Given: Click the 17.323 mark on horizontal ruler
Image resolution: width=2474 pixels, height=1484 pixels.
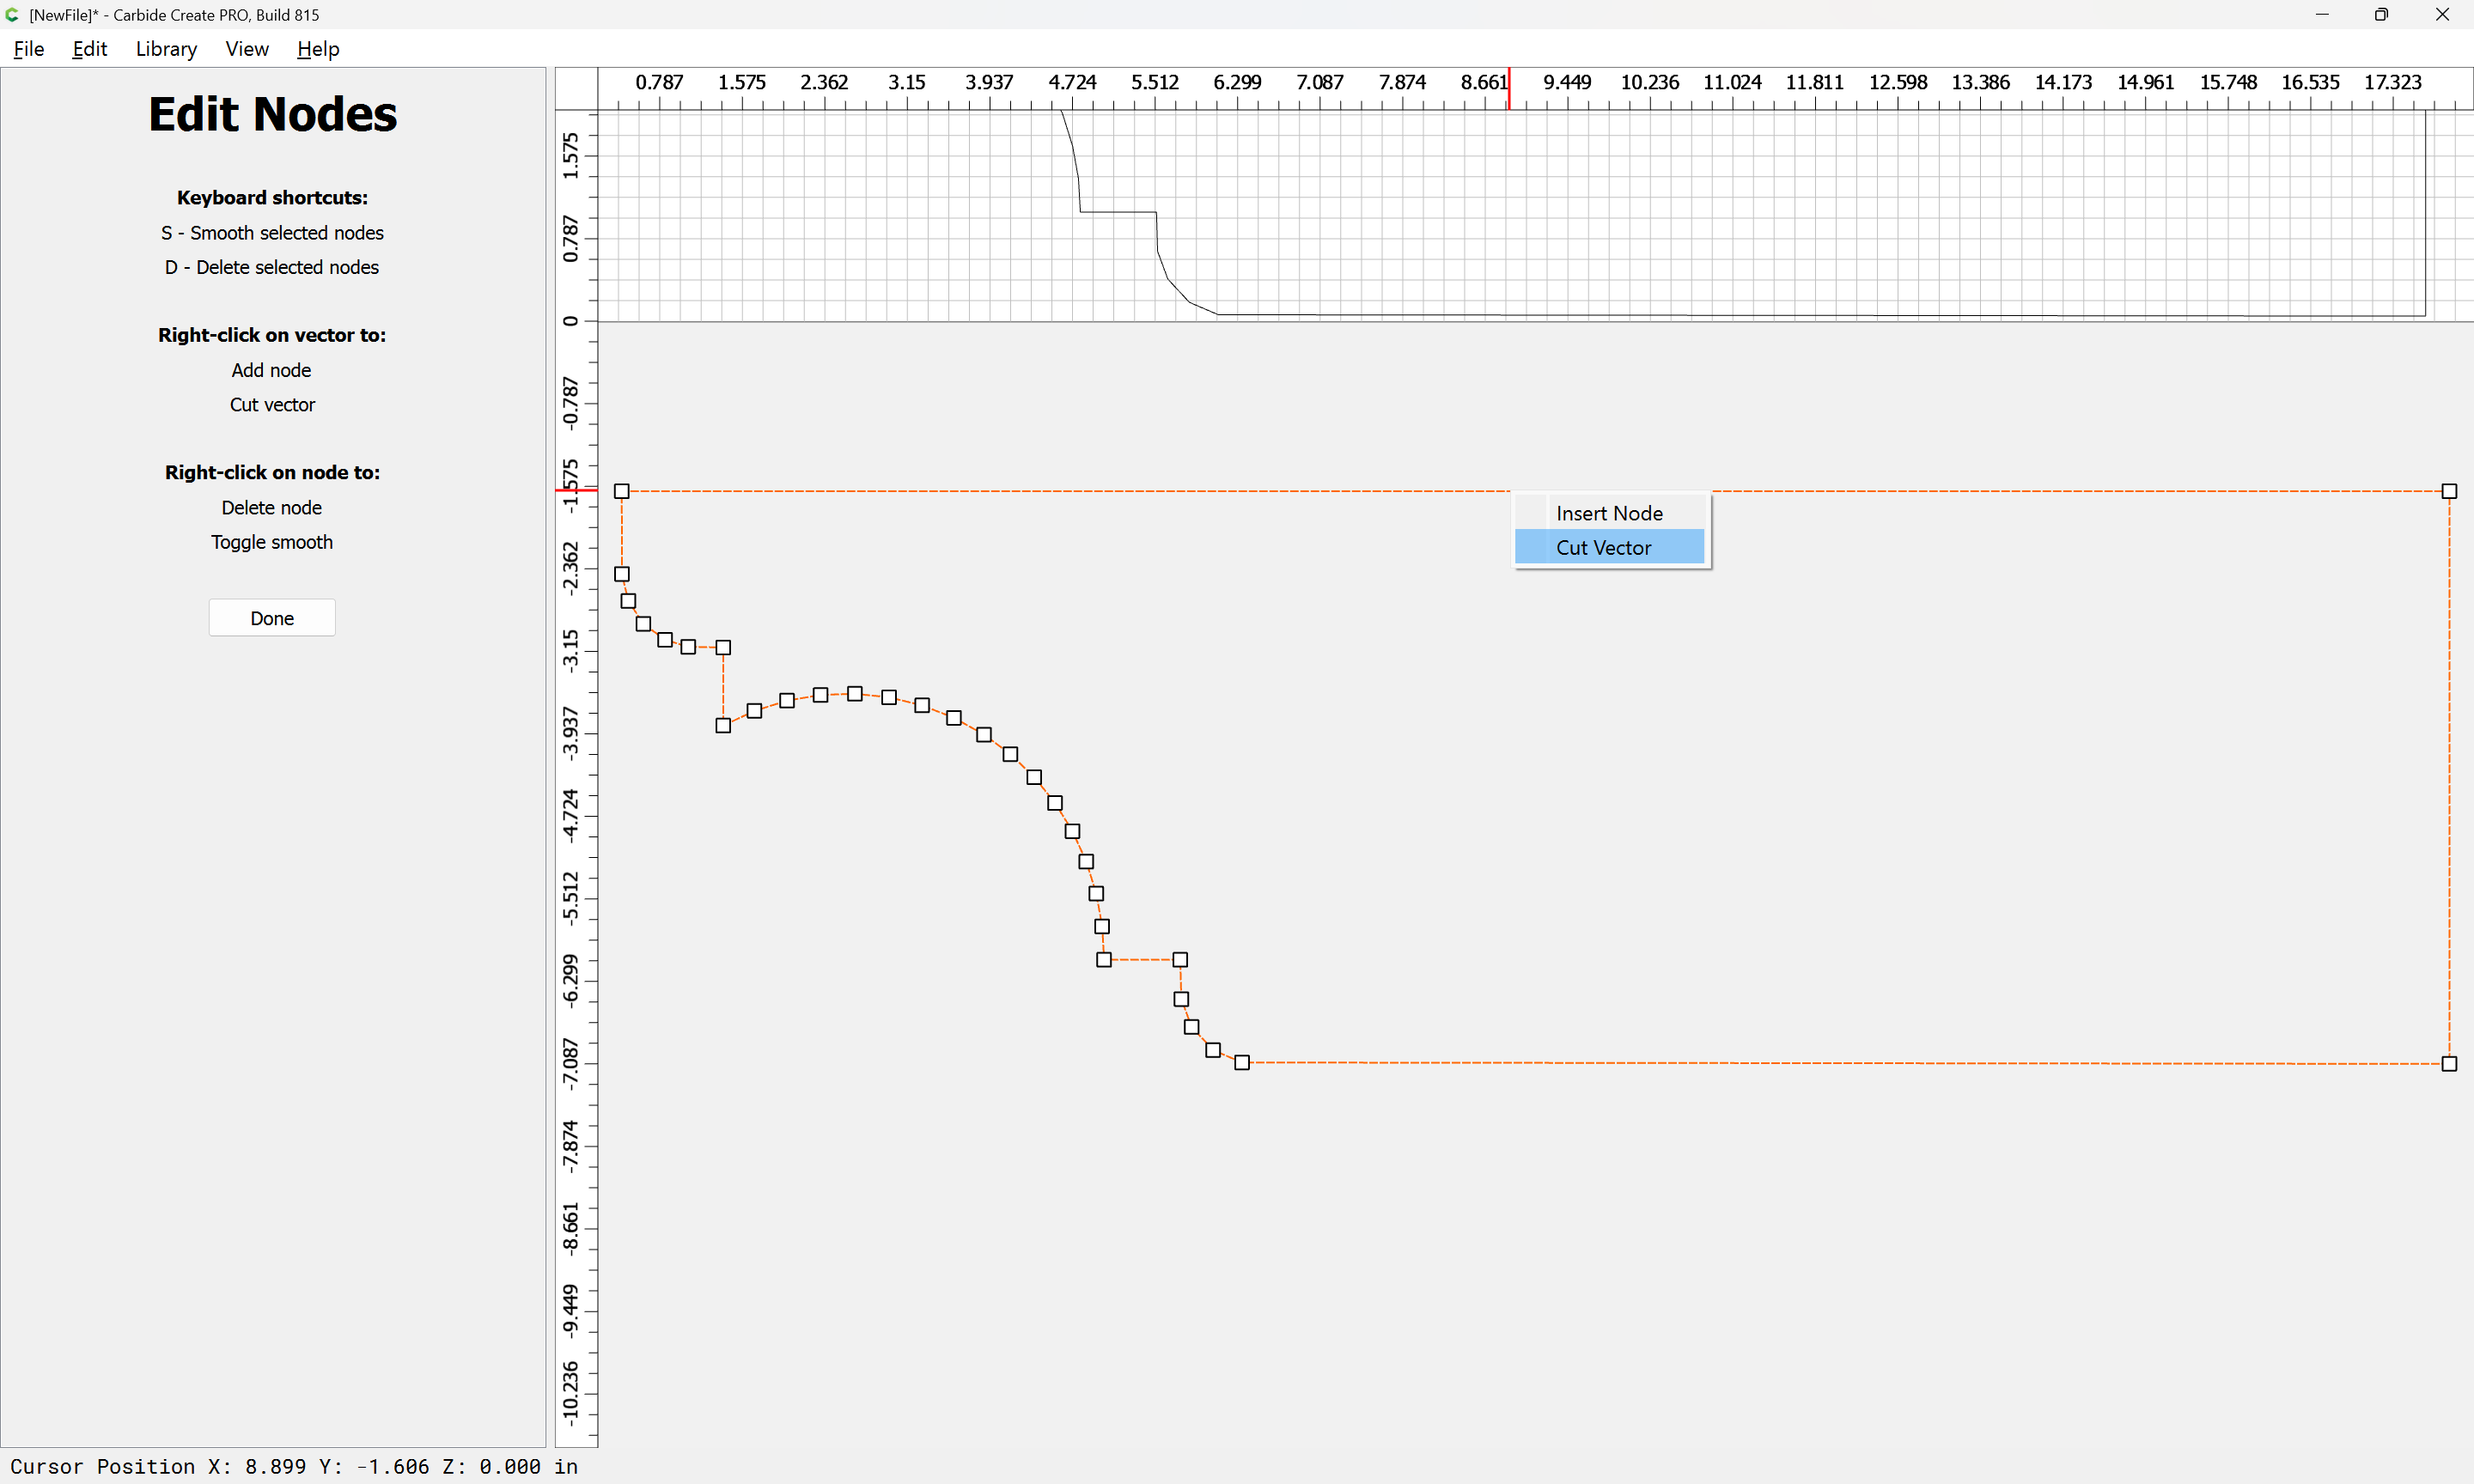Looking at the screenshot, I should [2393, 82].
